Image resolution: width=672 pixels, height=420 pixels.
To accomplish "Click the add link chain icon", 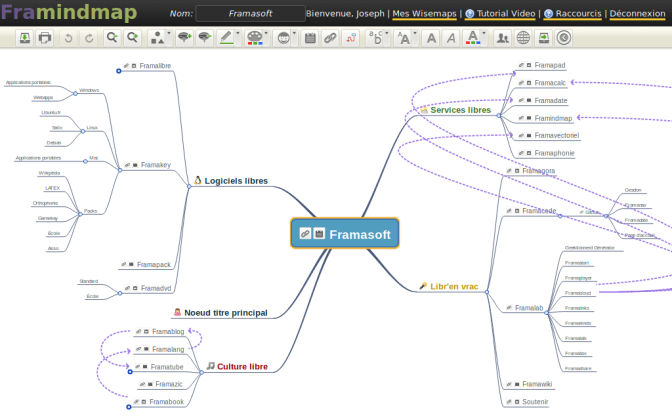I will [330, 38].
